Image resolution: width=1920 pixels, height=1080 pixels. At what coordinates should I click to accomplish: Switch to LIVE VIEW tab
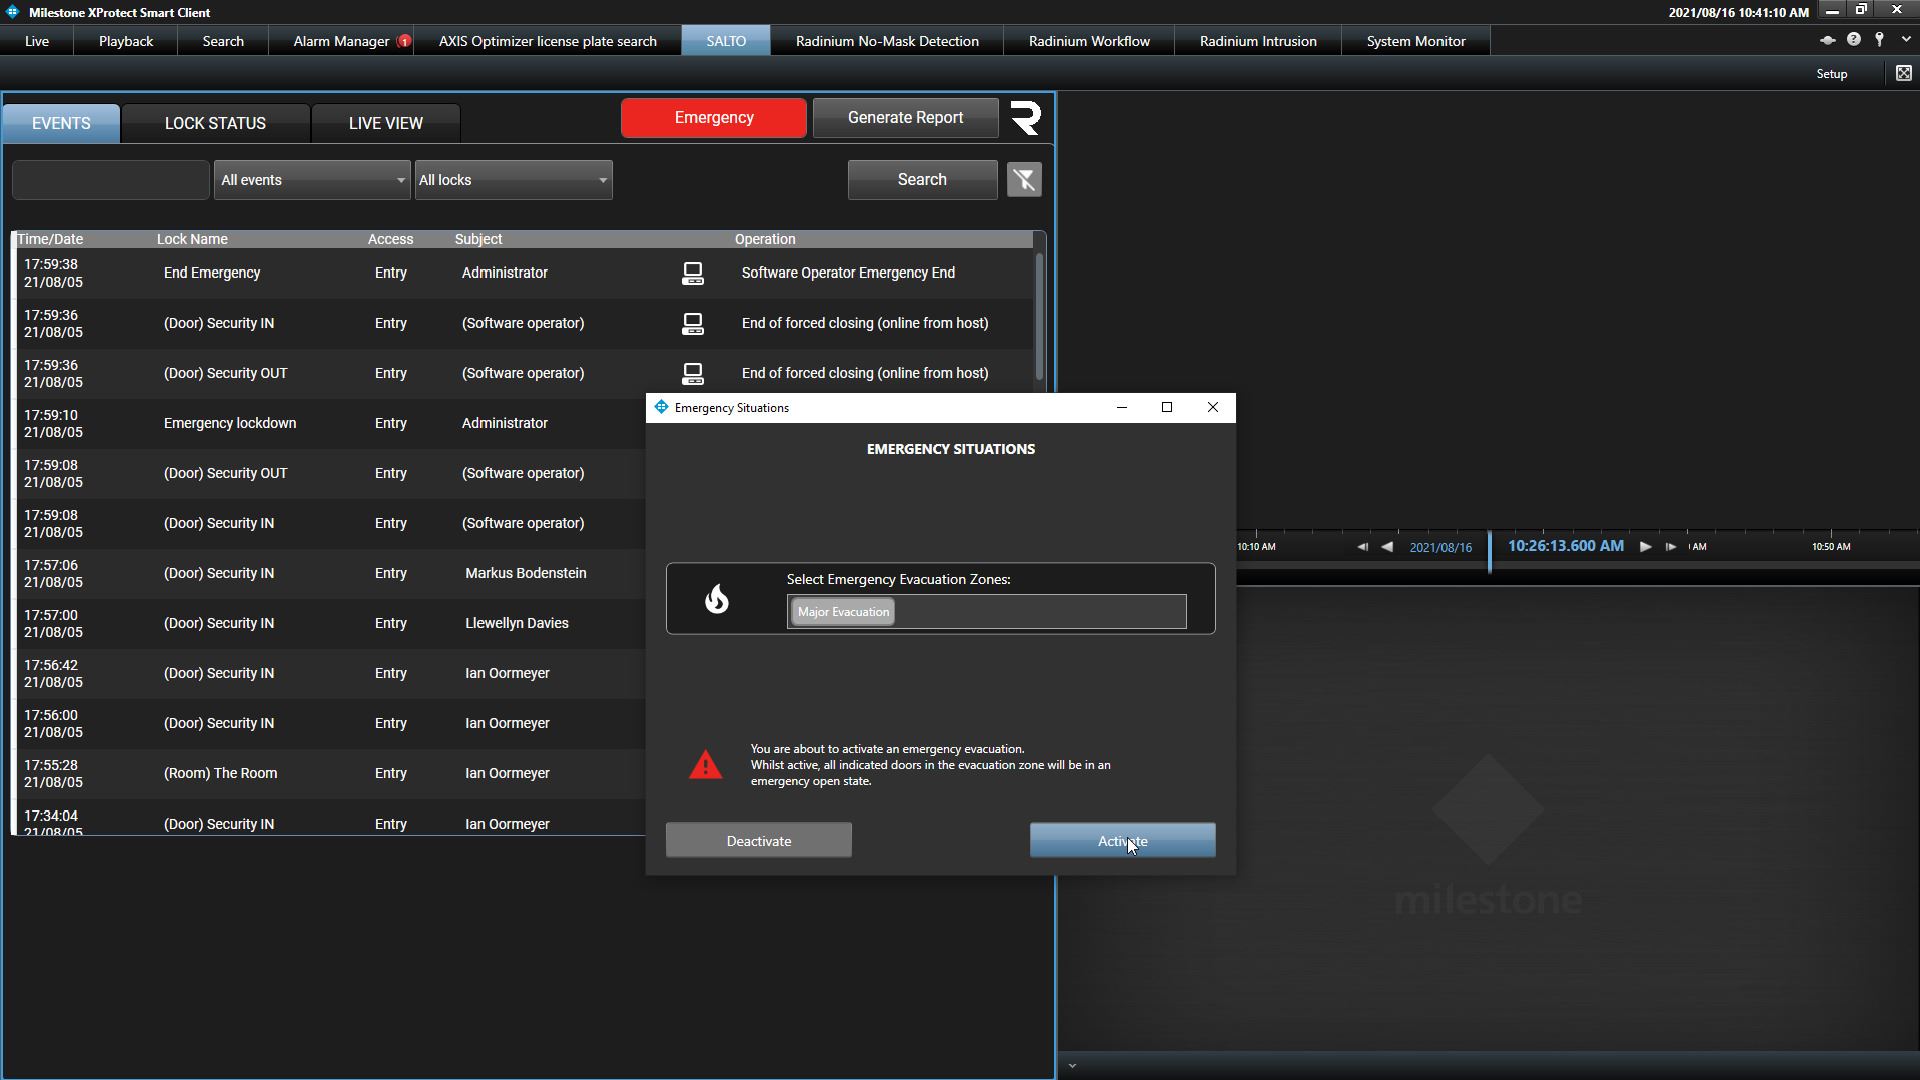pyautogui.click(x=386, y=123)
